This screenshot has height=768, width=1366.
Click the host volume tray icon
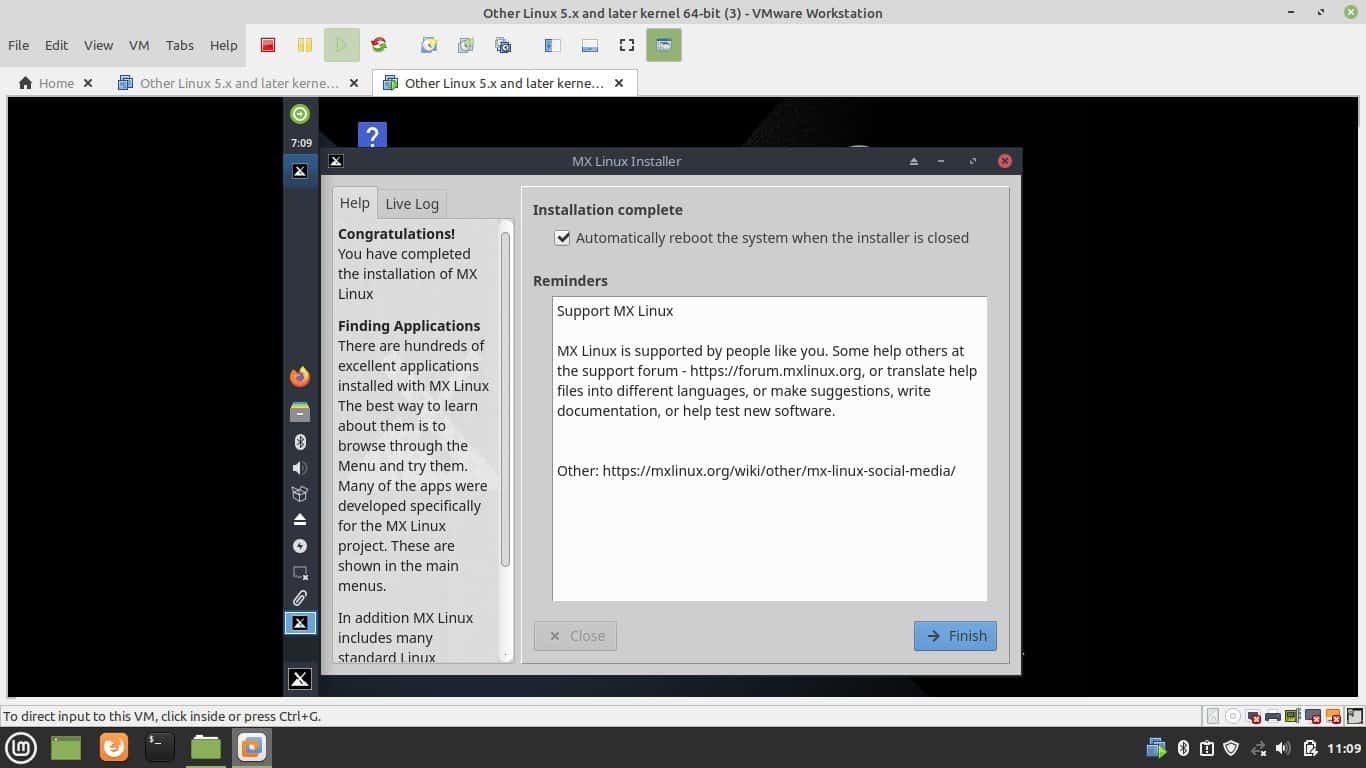tap(1284, 748)
